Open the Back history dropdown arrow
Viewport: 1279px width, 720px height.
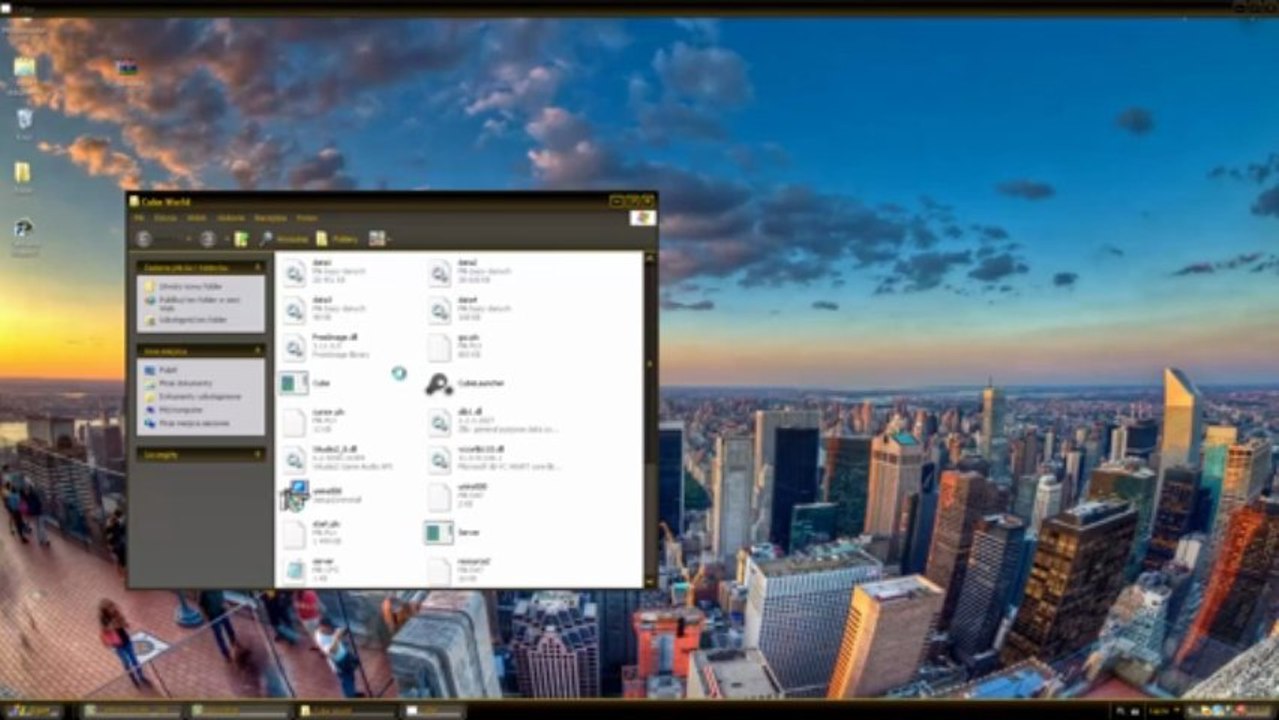(188, 239)
